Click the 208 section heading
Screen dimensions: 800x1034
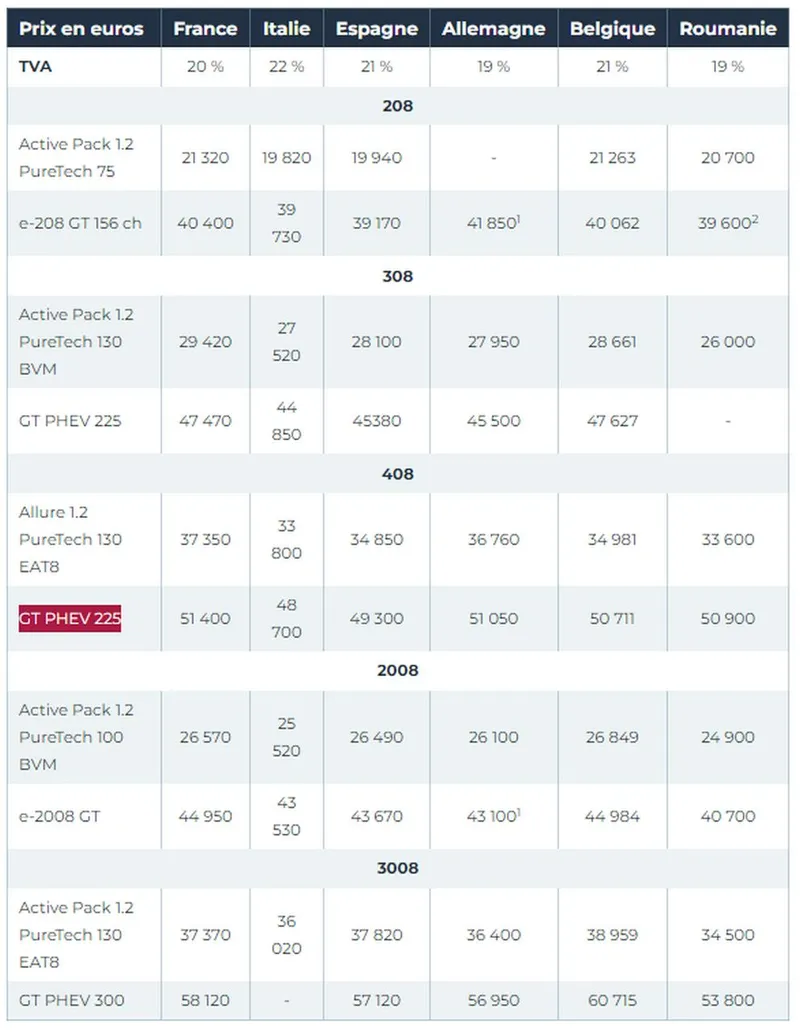pyautogui.click(x=398, y=106)
